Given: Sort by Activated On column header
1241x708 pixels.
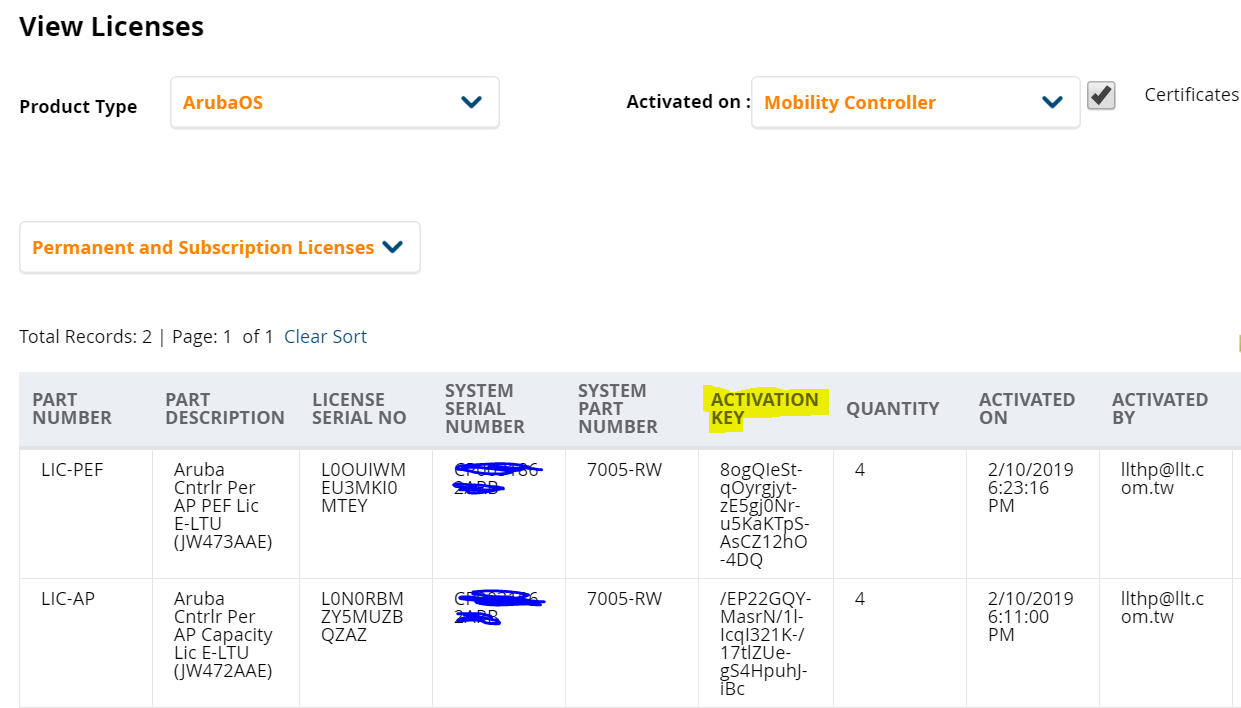Looking at the screenshot, I should 1027,408.
